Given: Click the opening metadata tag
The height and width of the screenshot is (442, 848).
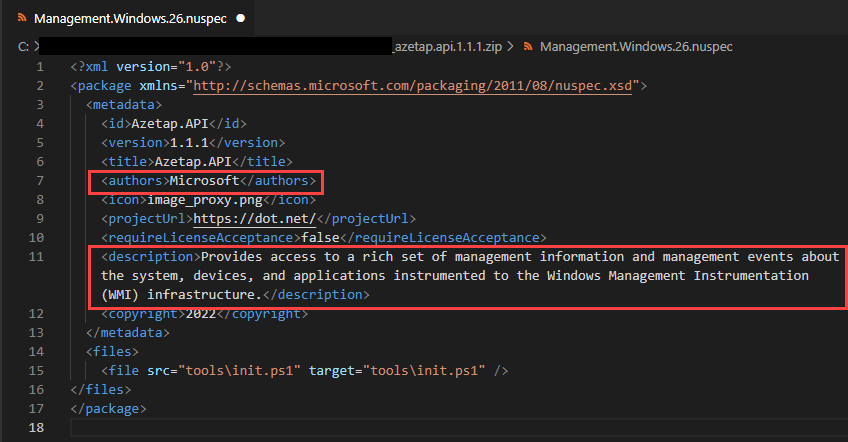Looking at the screenshot, I should (x=124, y=104).
